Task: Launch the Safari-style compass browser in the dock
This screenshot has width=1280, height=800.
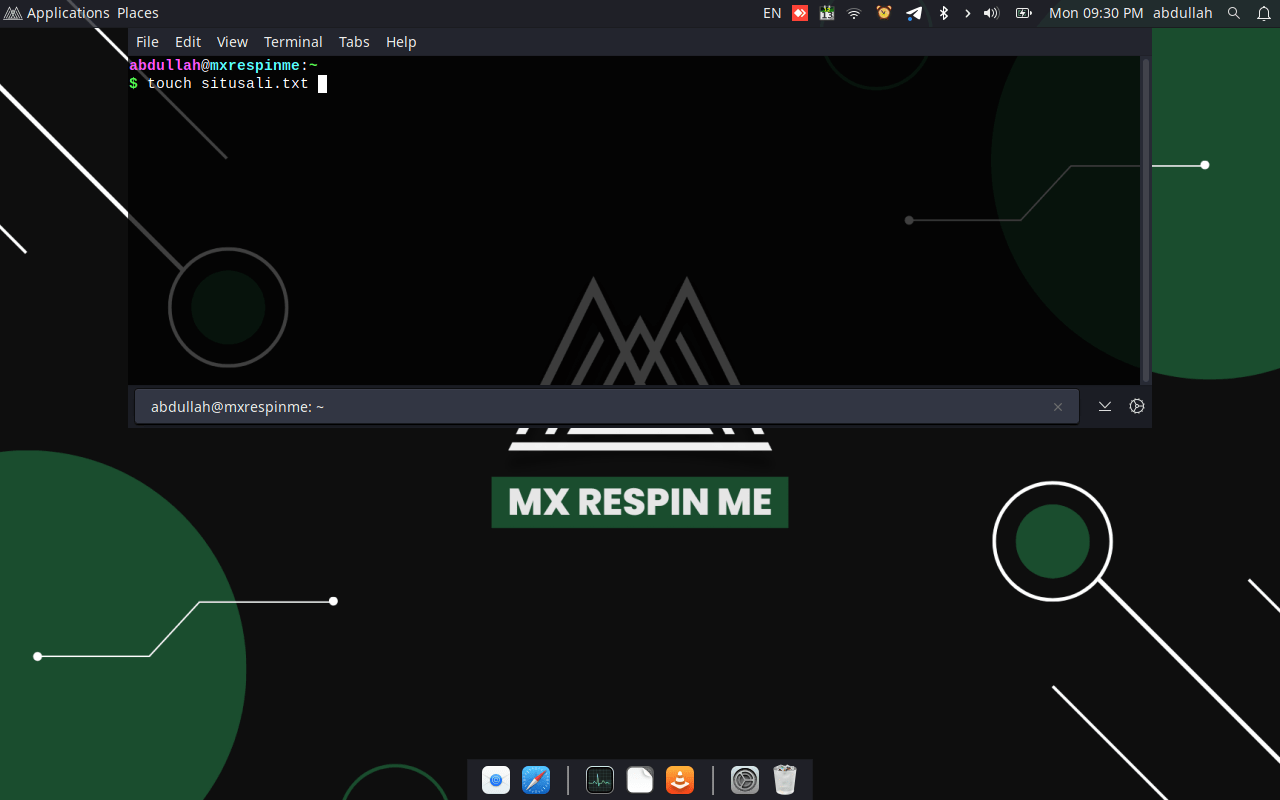Action: tap(536, 780)
